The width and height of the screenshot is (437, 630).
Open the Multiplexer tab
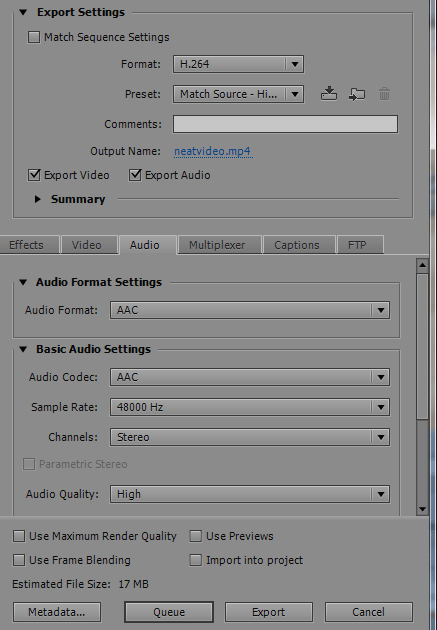click(217, 245)
